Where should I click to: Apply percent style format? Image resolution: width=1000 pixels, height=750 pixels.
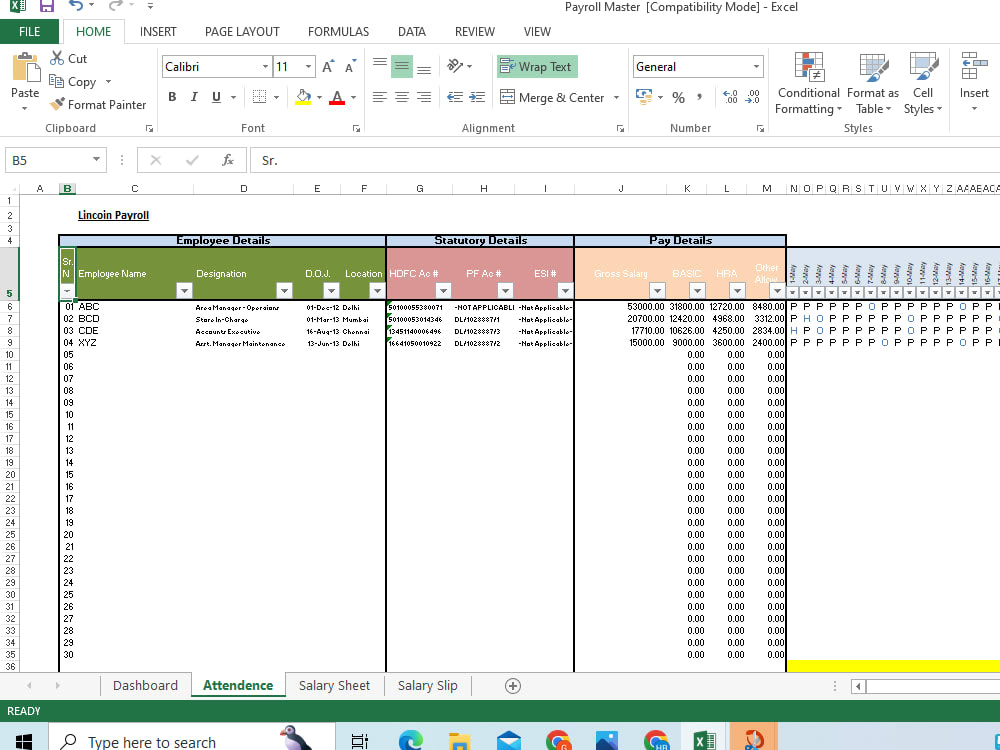679,98
